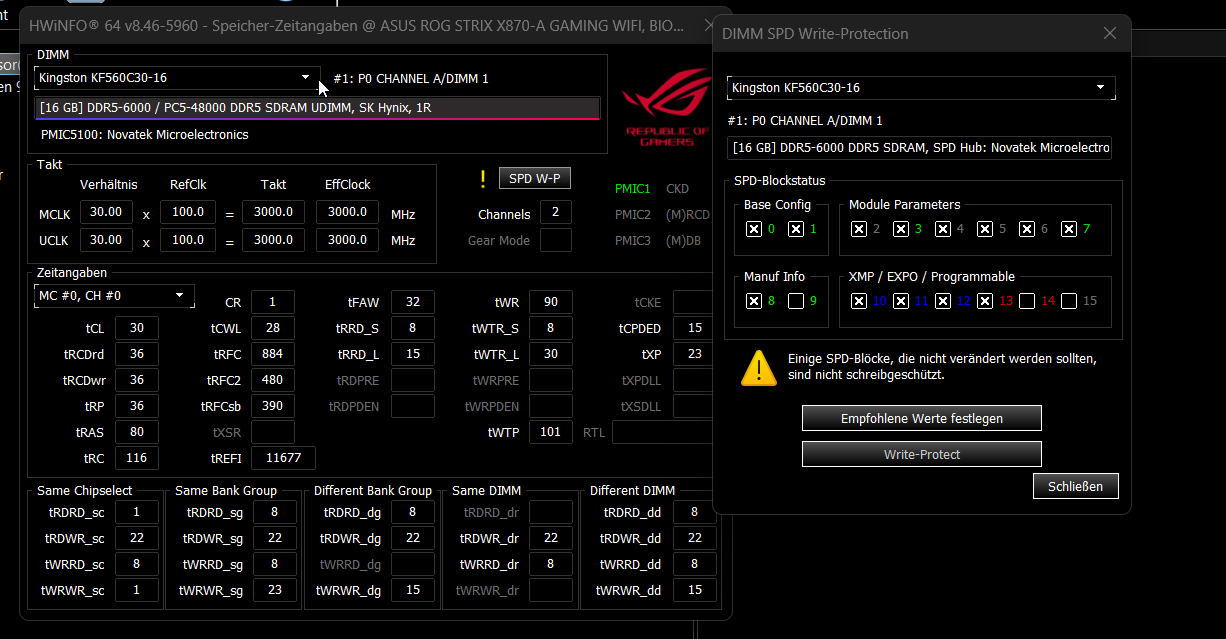The height and width of the screenshot is (639, 1226).
Task: Click the yellow exclamation mark beside SPD W-P
Action: tap(483, 179)
